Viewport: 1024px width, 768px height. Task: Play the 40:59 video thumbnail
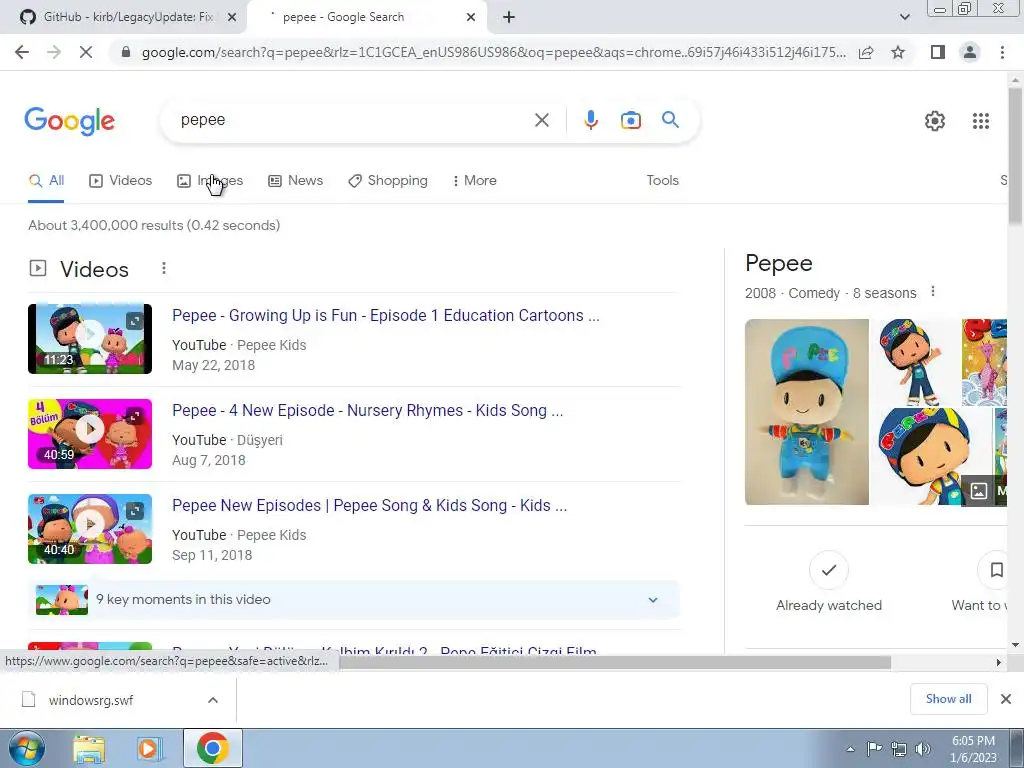coord(90,434)
